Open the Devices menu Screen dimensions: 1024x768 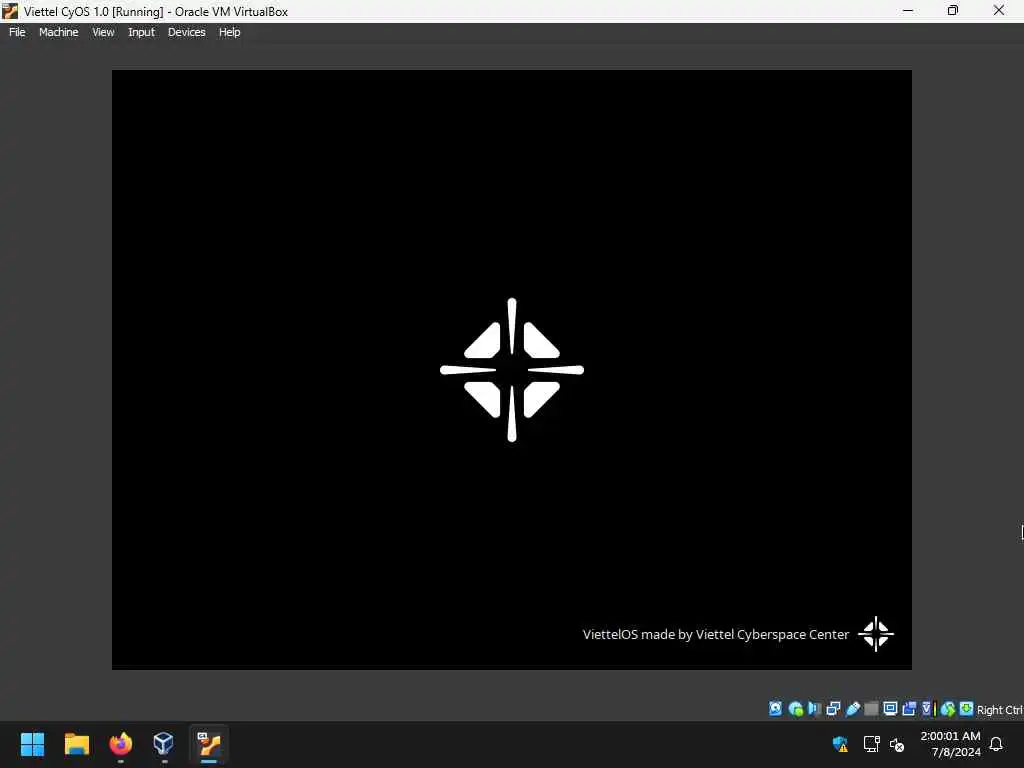point(187,32)
